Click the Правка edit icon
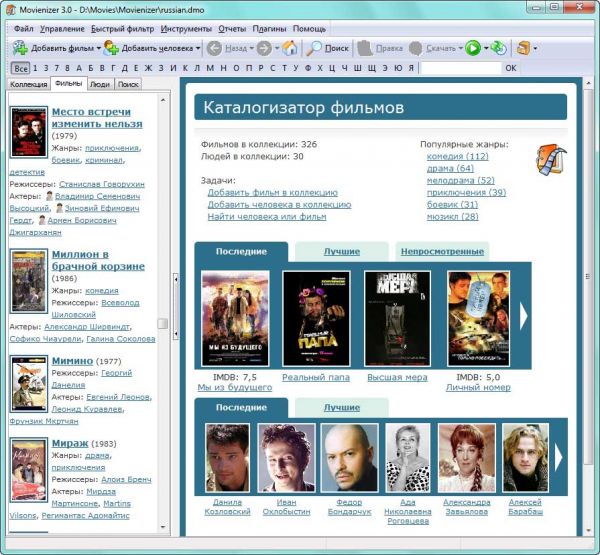The height and width of the screenshot is (555, 600). pyautogui.click(x=365, y=48)
